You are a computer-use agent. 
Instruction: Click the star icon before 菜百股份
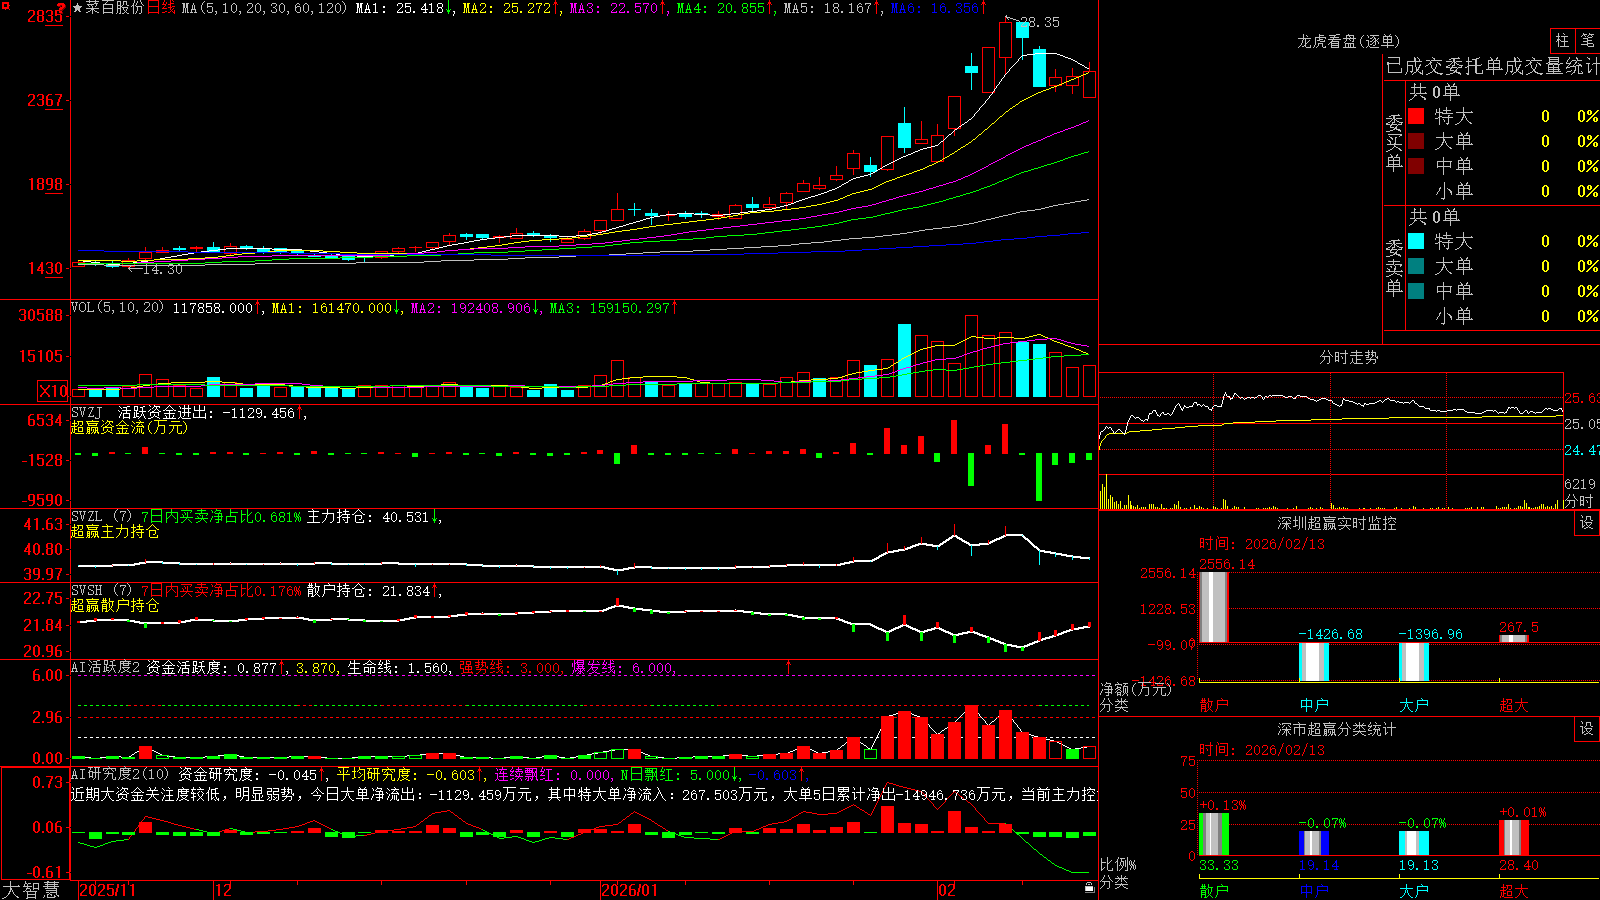[x=78, y=8]
